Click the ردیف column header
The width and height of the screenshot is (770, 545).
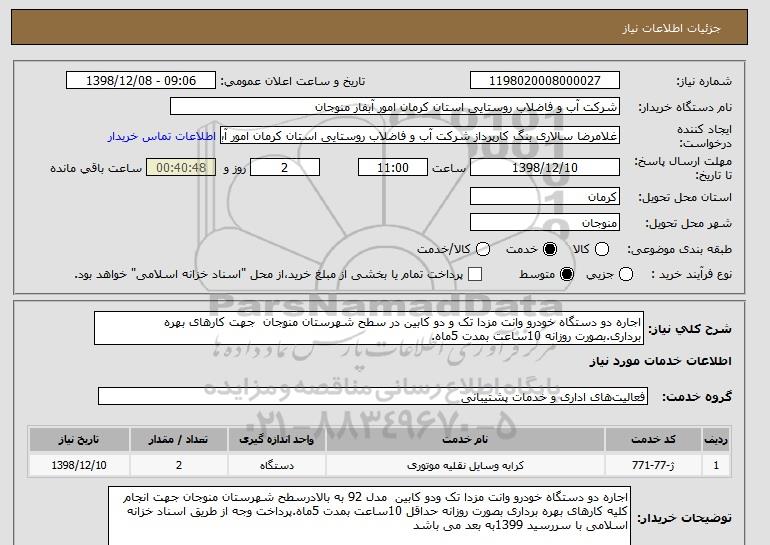click(716, 439)
